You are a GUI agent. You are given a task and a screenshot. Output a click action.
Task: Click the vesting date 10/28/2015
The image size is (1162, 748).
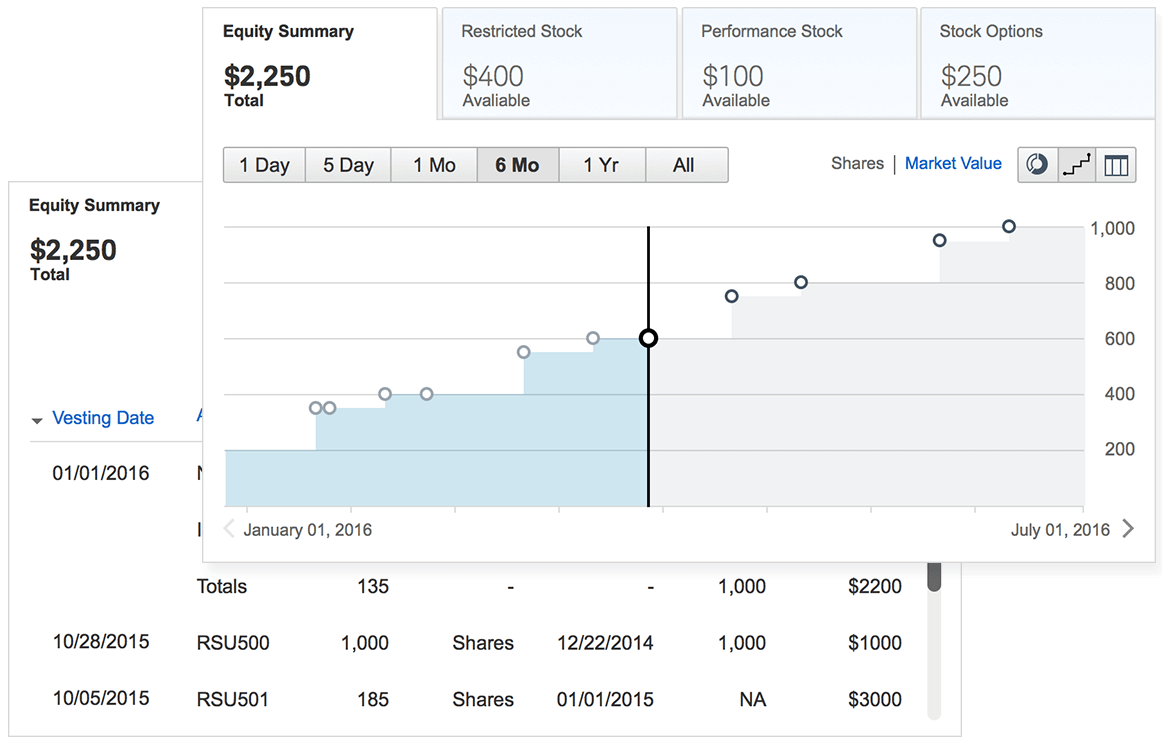click(101, 641)
